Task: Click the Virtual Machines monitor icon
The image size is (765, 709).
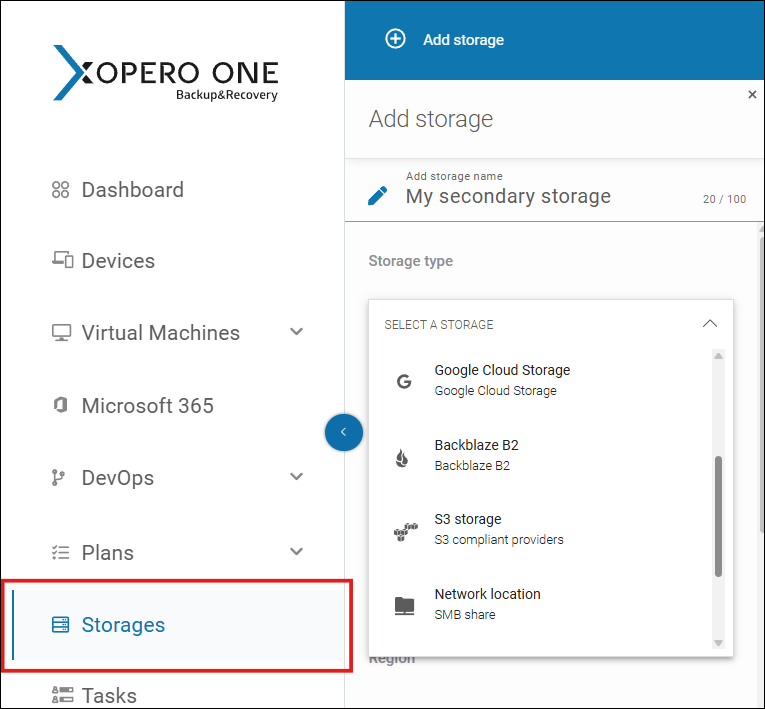Action: (61, 333)
